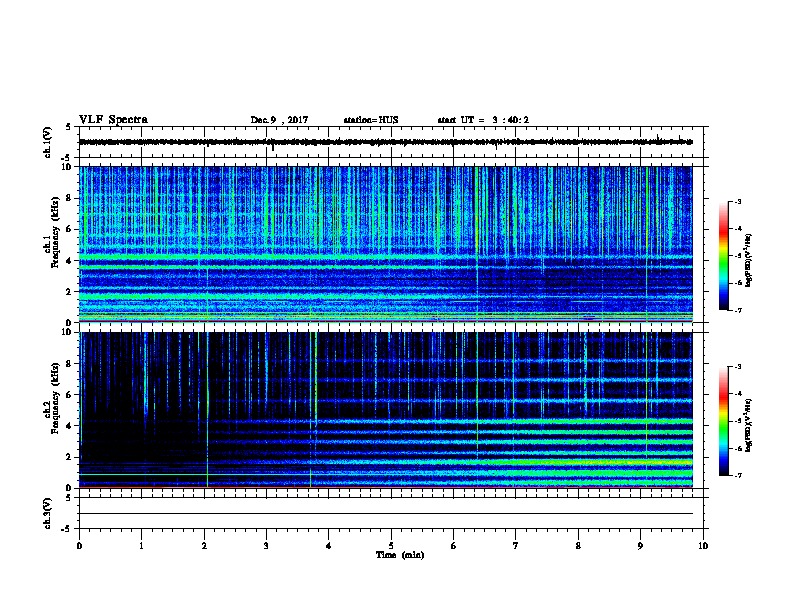
Task: Click time axis tick label '7'
Action: (516, 546)
